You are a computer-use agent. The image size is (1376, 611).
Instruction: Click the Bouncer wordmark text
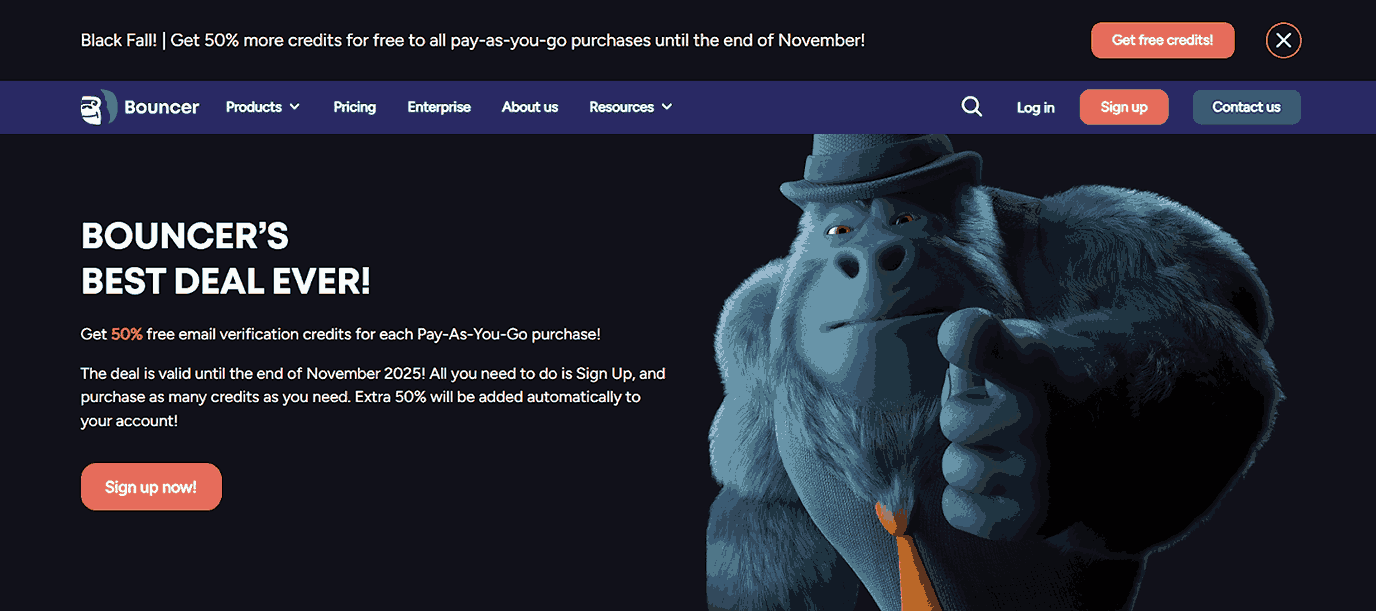coord(162,107)
